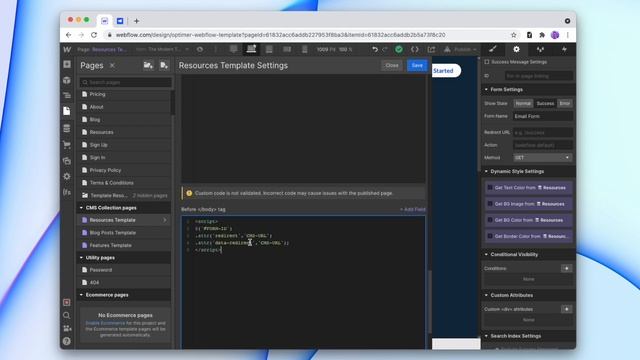Focus the Search pages field
640x360 pixels.
(125, 82)
